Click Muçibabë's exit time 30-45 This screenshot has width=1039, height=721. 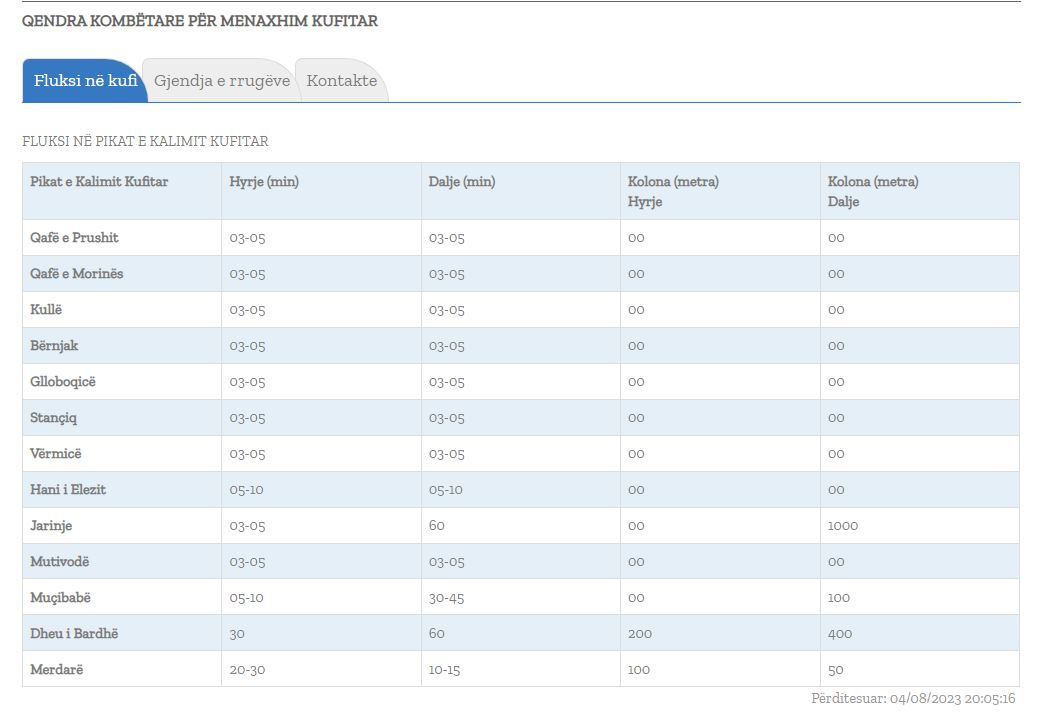(x=448, y=598)
